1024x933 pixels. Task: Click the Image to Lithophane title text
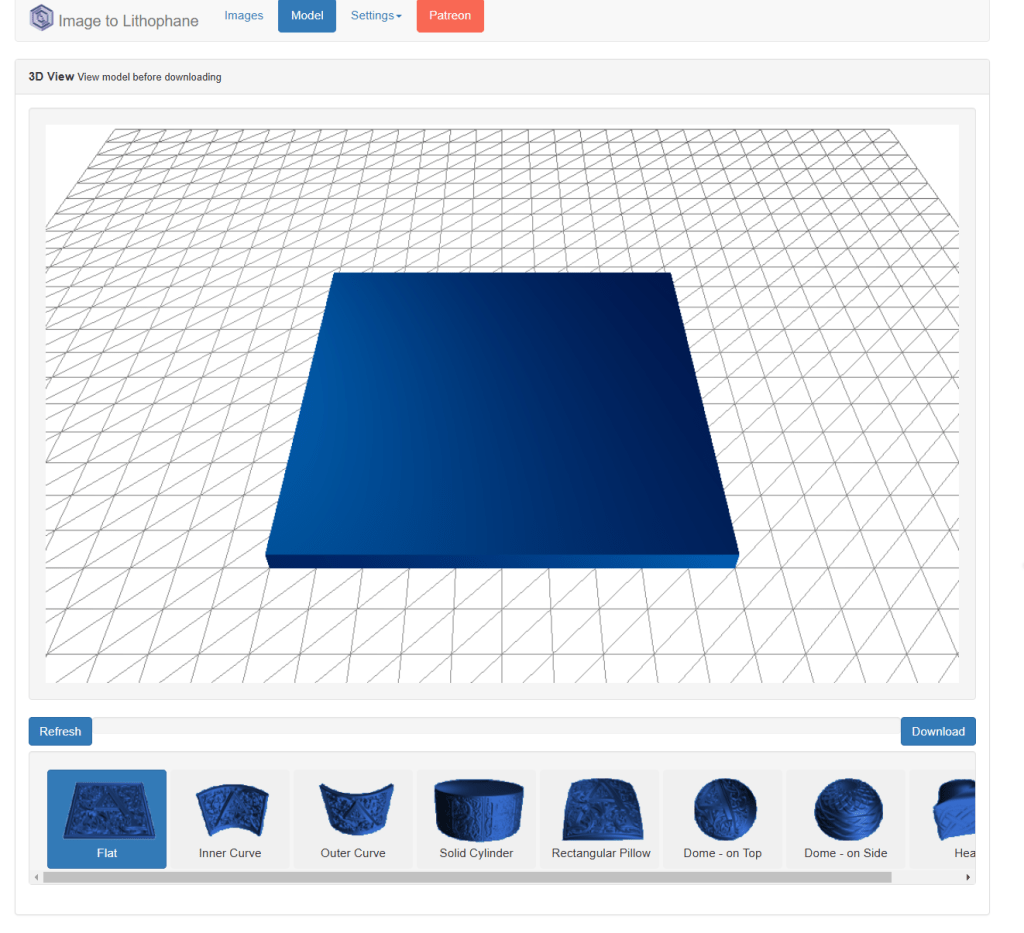point(128,20)
